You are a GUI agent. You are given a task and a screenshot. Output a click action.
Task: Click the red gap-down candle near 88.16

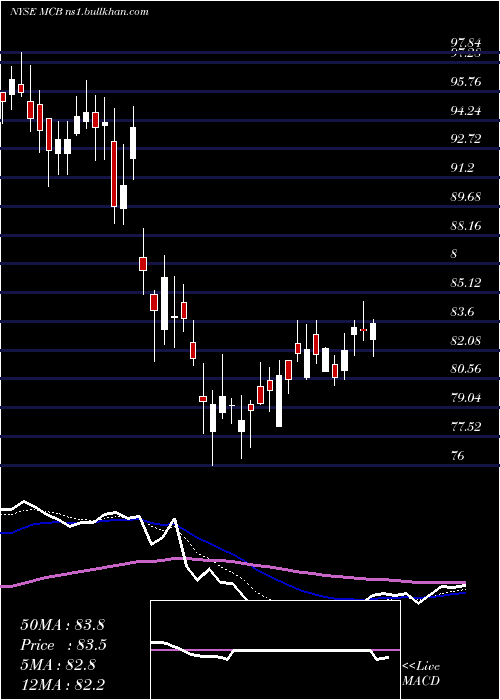[x=143, y=264]
